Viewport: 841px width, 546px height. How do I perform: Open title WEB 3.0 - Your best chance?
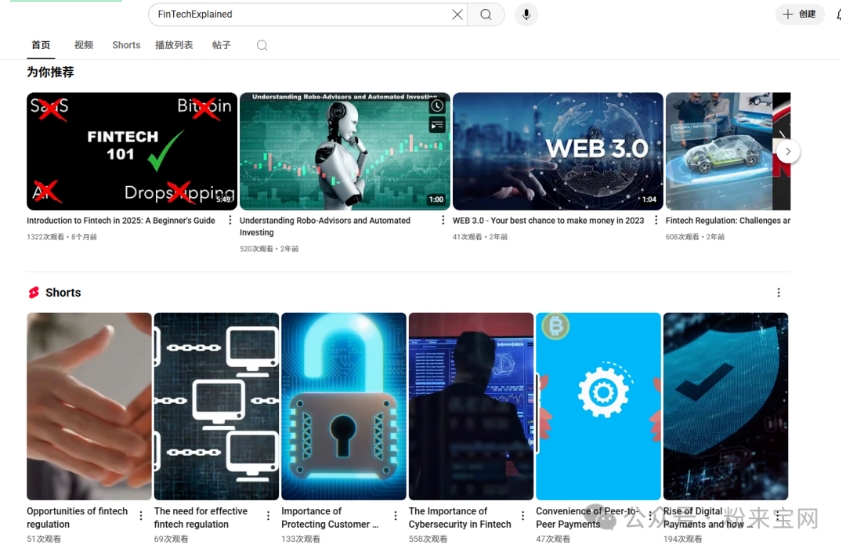(548, 220)
